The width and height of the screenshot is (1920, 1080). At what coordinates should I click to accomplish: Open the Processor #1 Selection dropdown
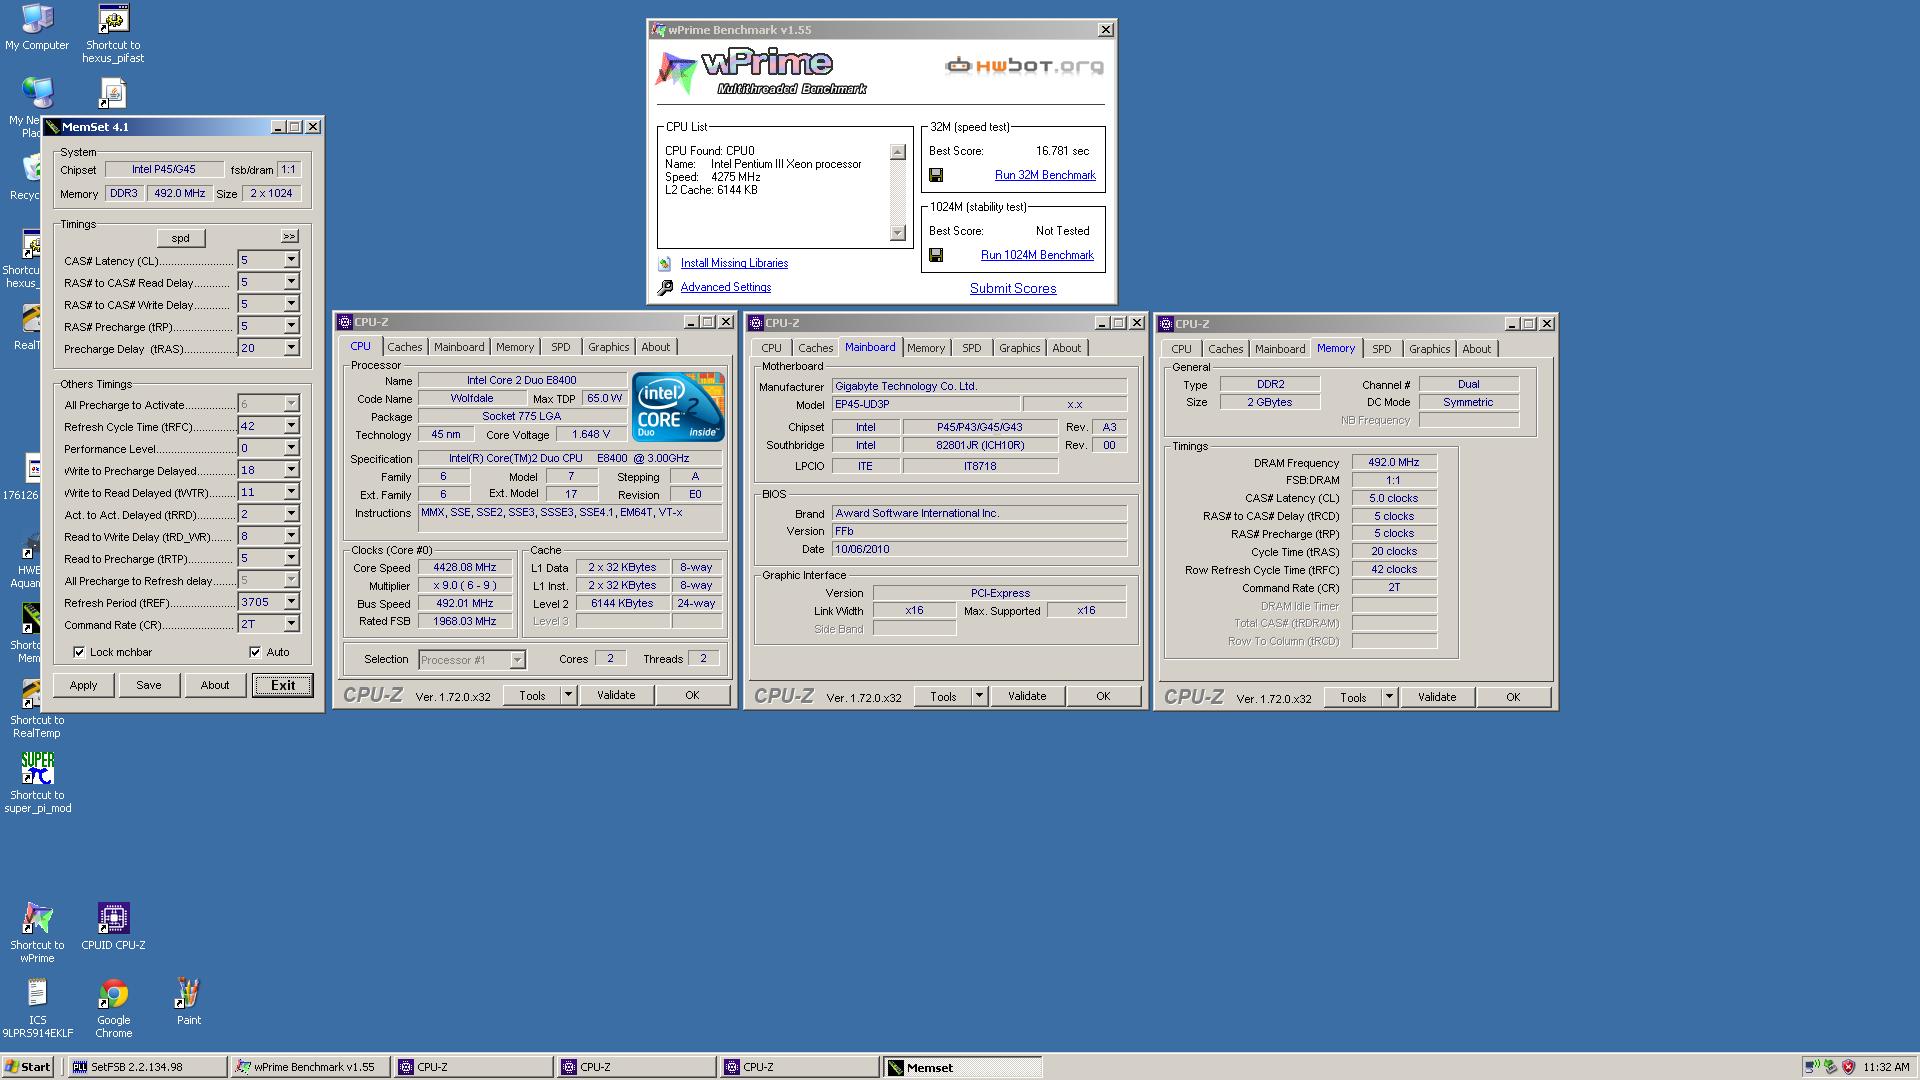(517, 660)
